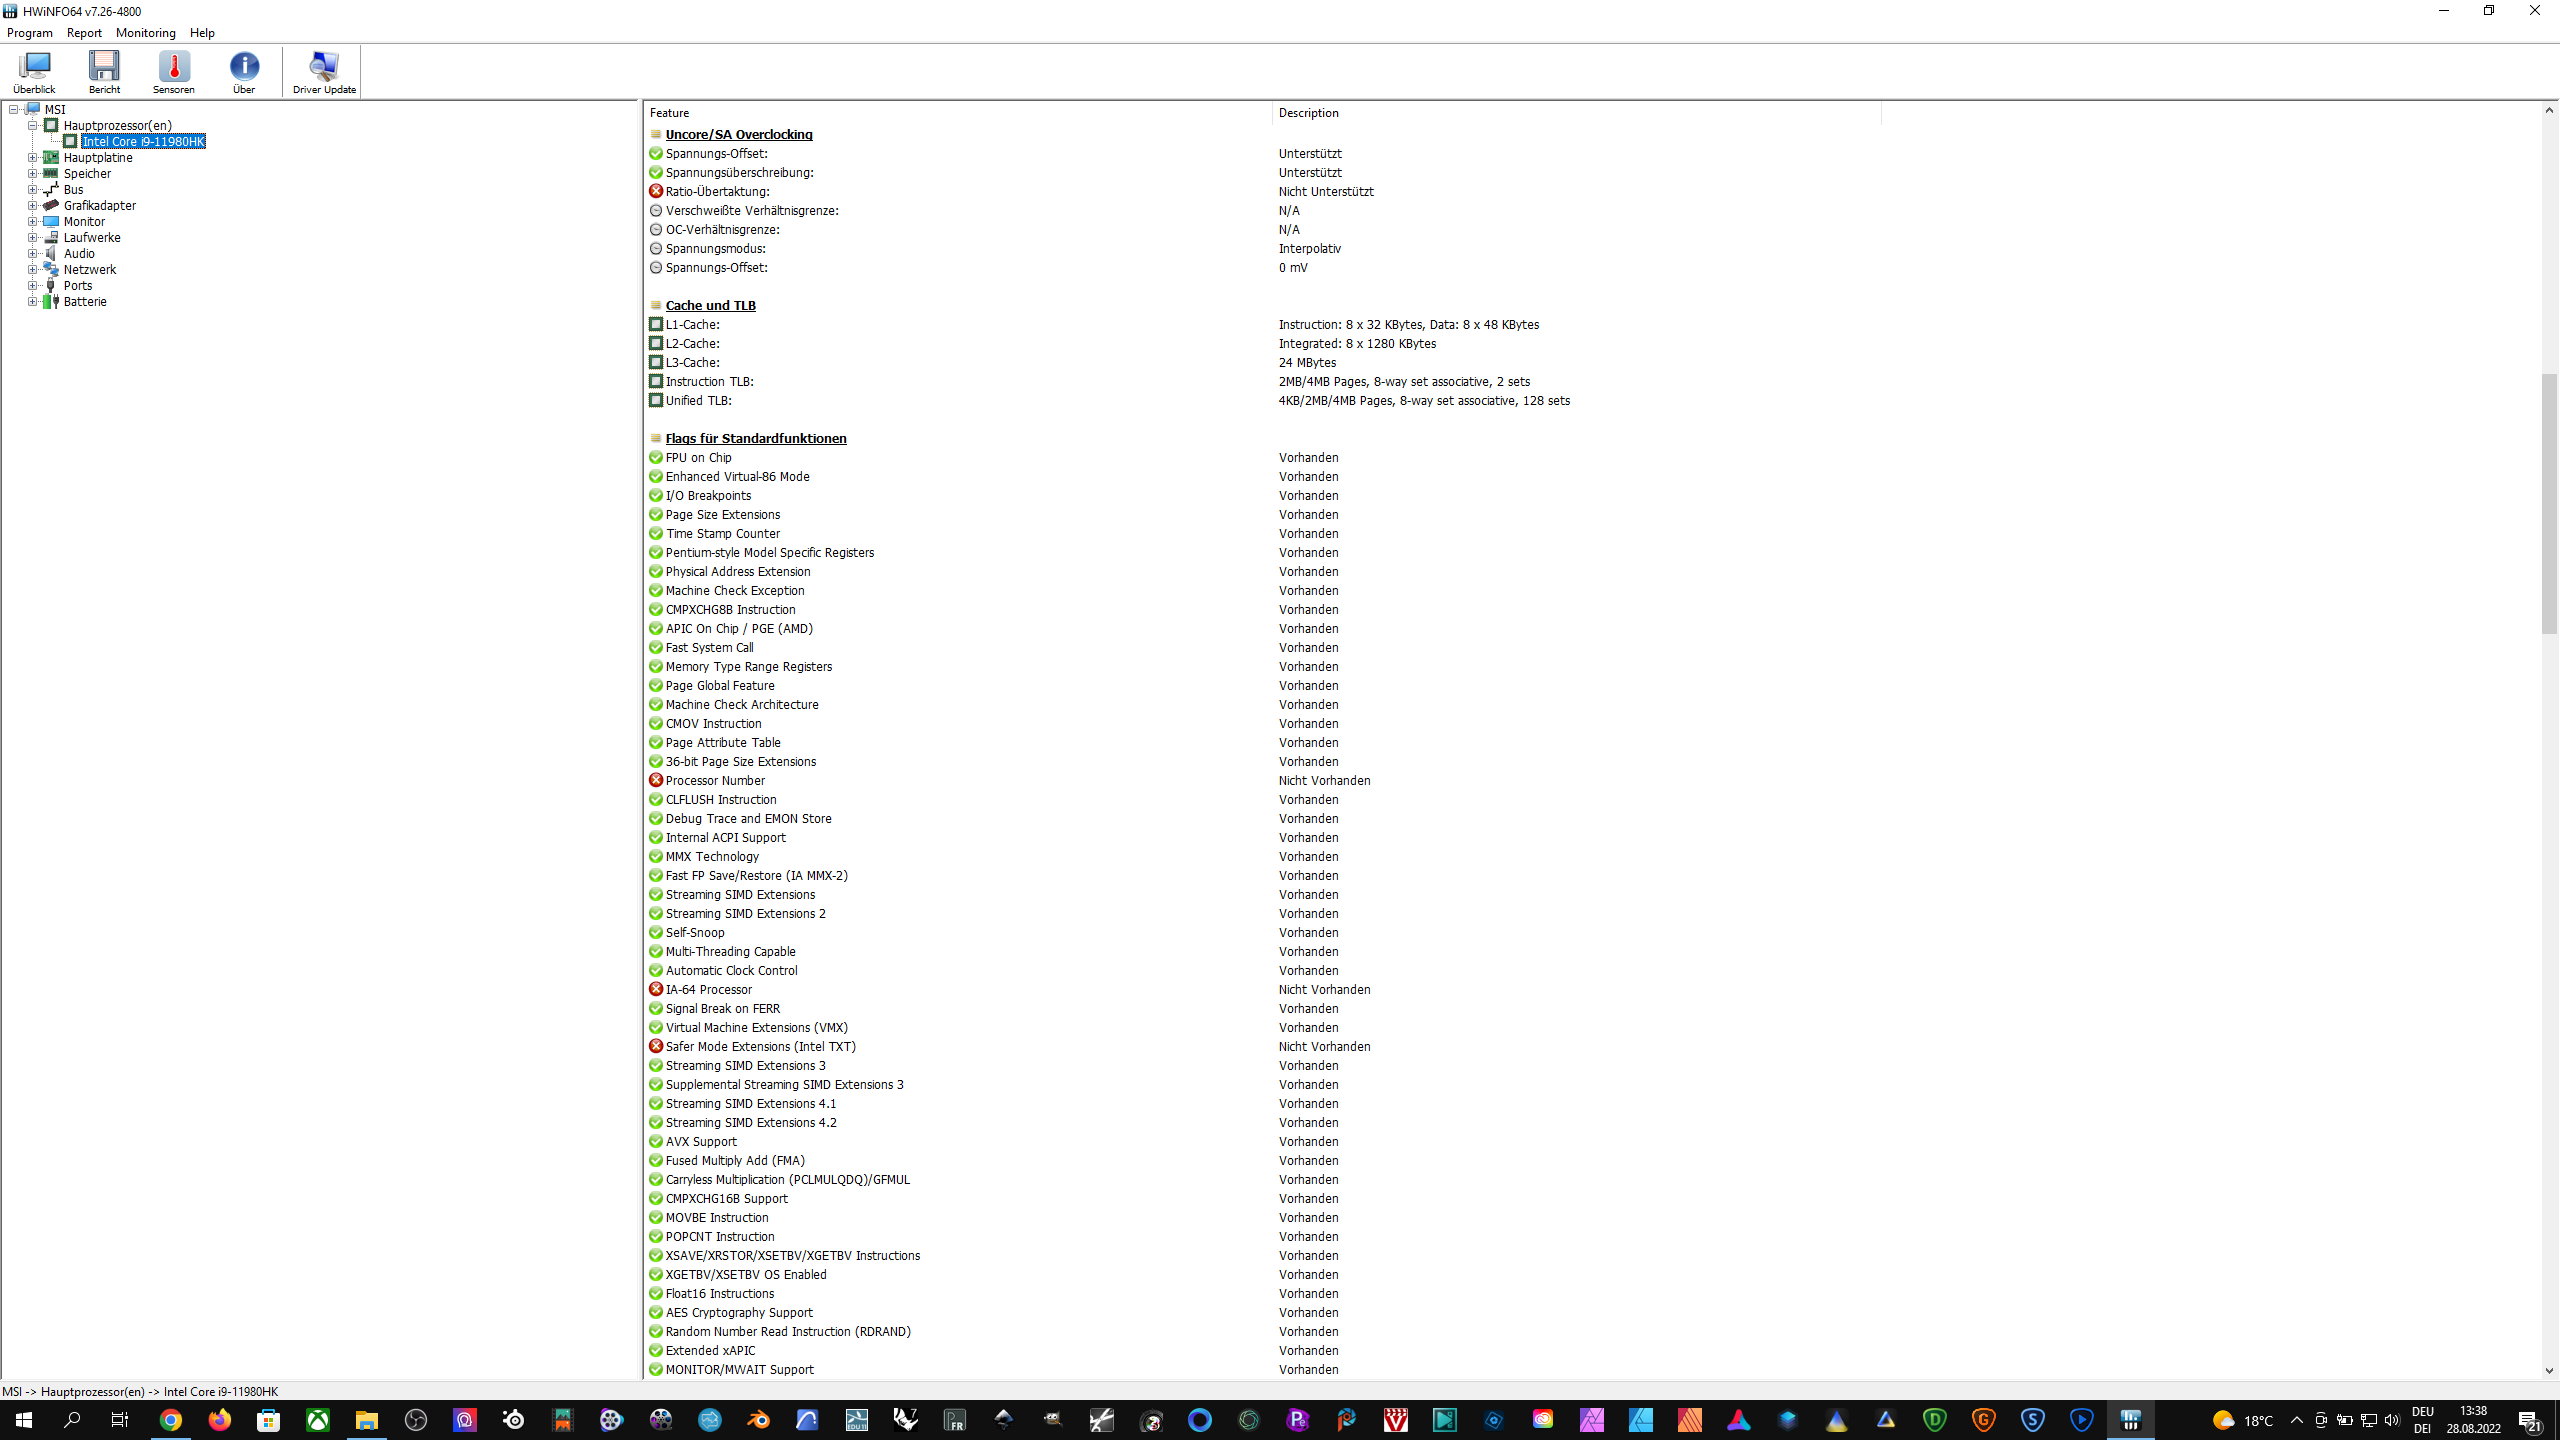Expand the Speicher tree node

pos(32,173)
